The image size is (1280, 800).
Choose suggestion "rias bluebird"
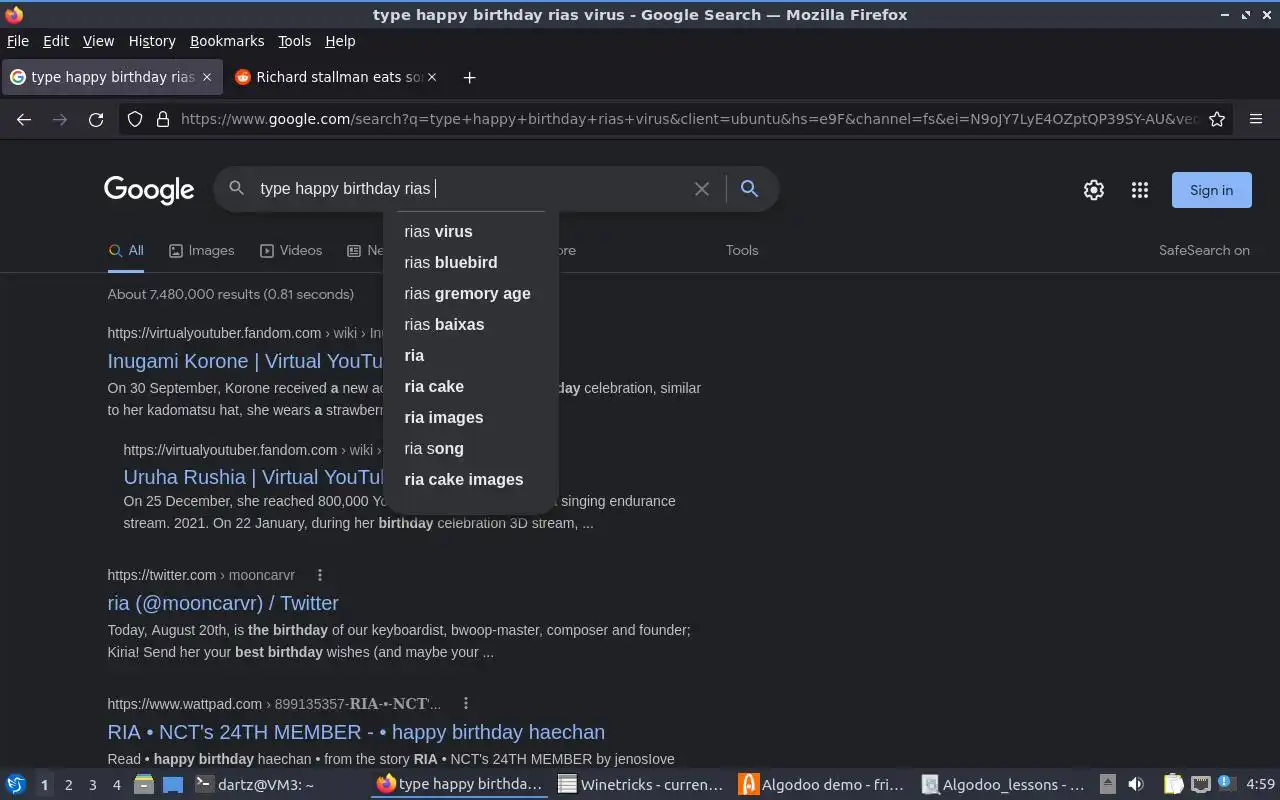pos(470,262)
